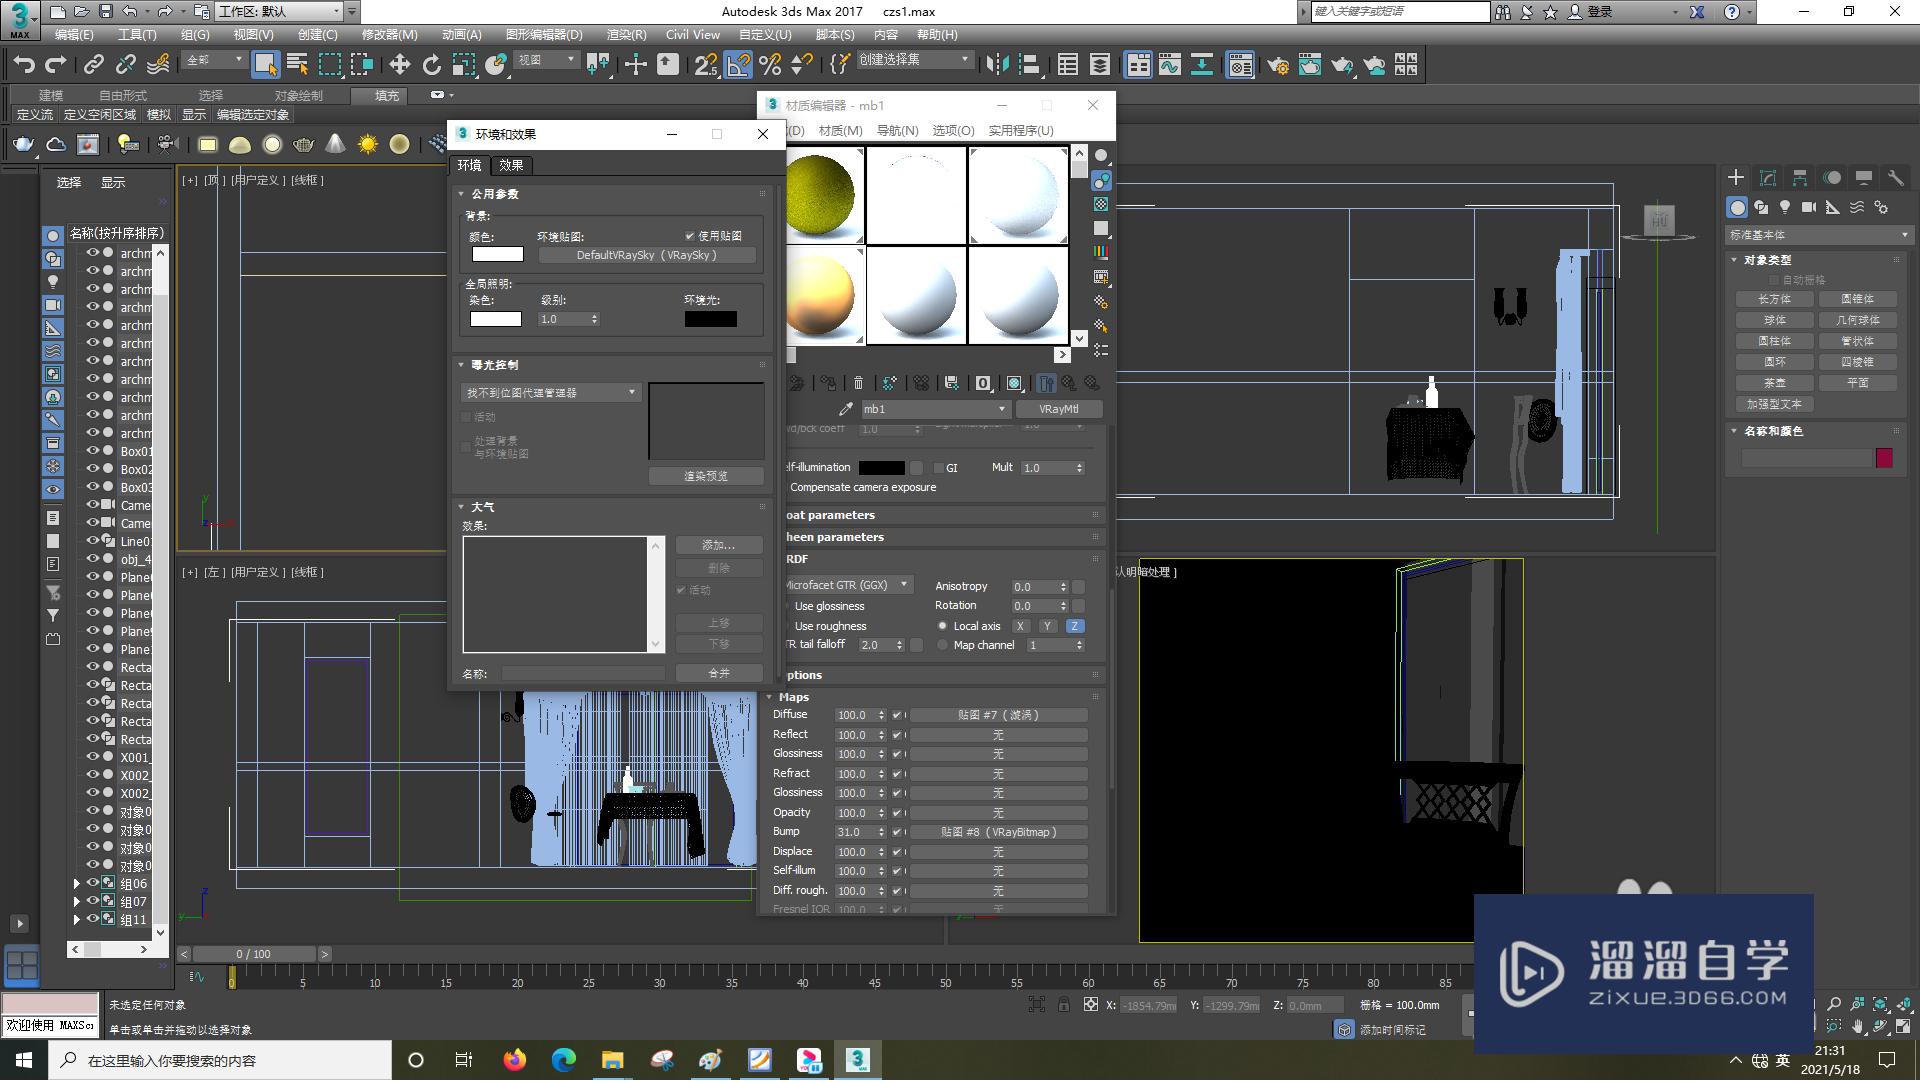Image resolution: width=1920 pixels, height=1082 pixels.
Task: Click ambient light black swatch
Action: (711, 319)
